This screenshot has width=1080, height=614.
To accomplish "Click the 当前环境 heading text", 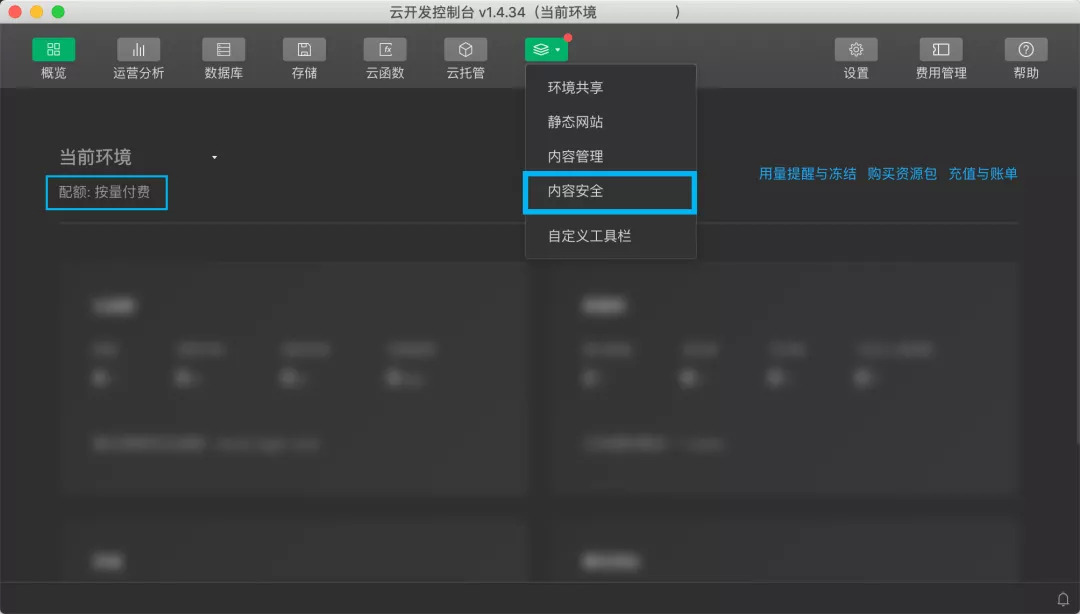I will 95,157.
